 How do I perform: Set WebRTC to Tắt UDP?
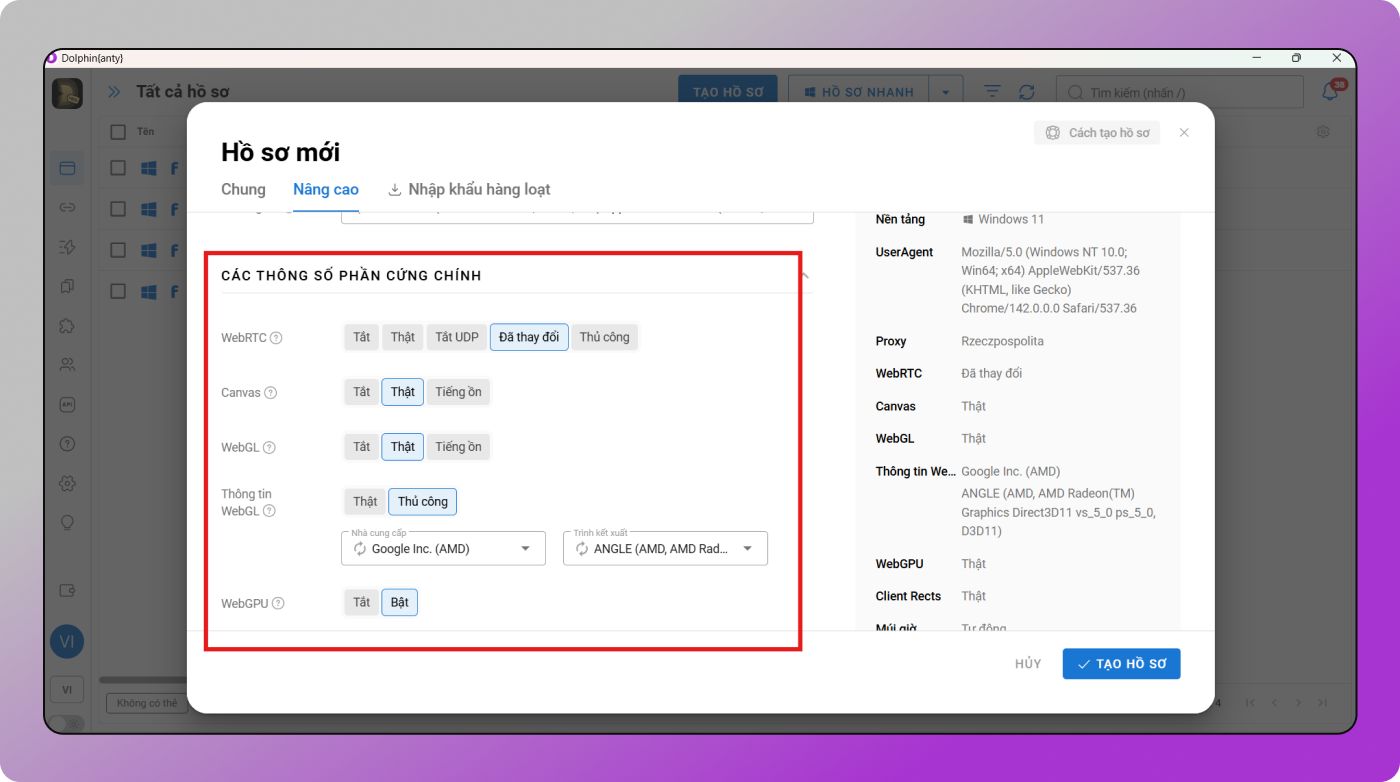click(x=456, y=337)
